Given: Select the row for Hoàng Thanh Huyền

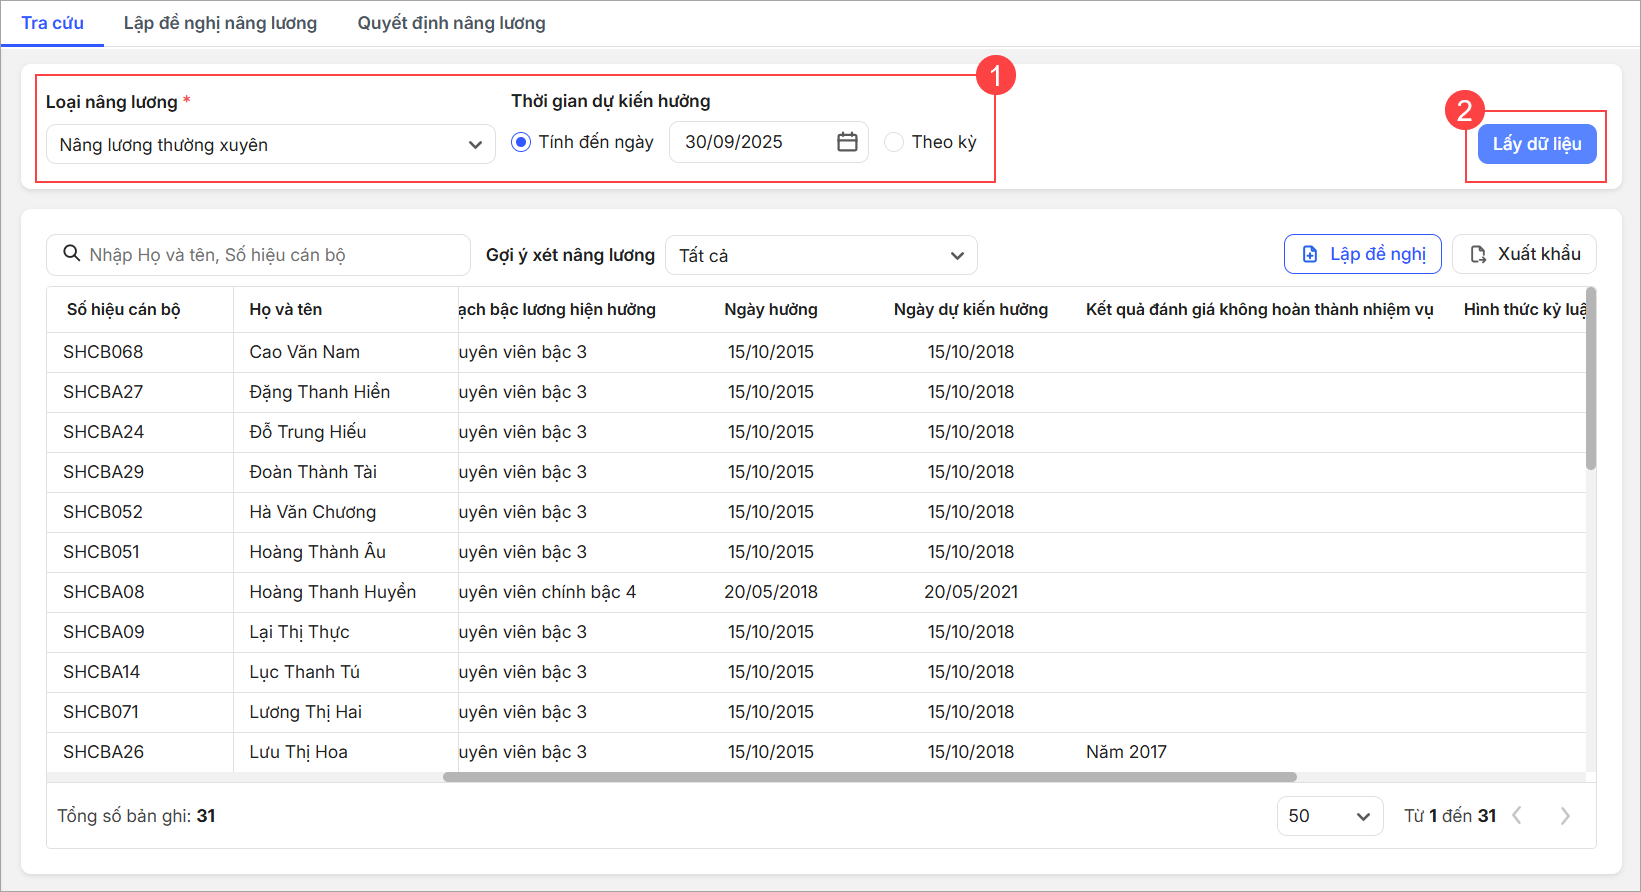Looking at the screenshot, I should 332,592.
